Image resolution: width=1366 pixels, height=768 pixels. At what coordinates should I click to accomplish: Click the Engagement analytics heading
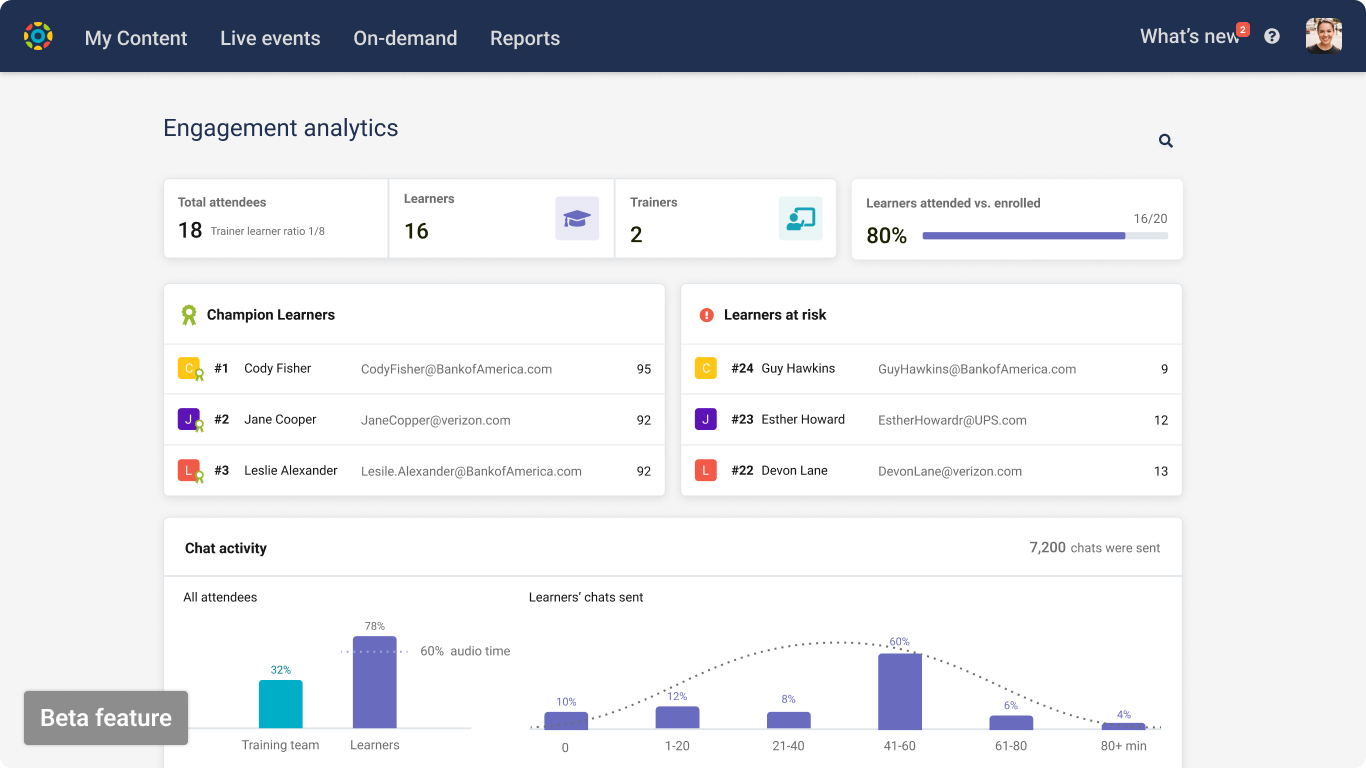(281, 128)
